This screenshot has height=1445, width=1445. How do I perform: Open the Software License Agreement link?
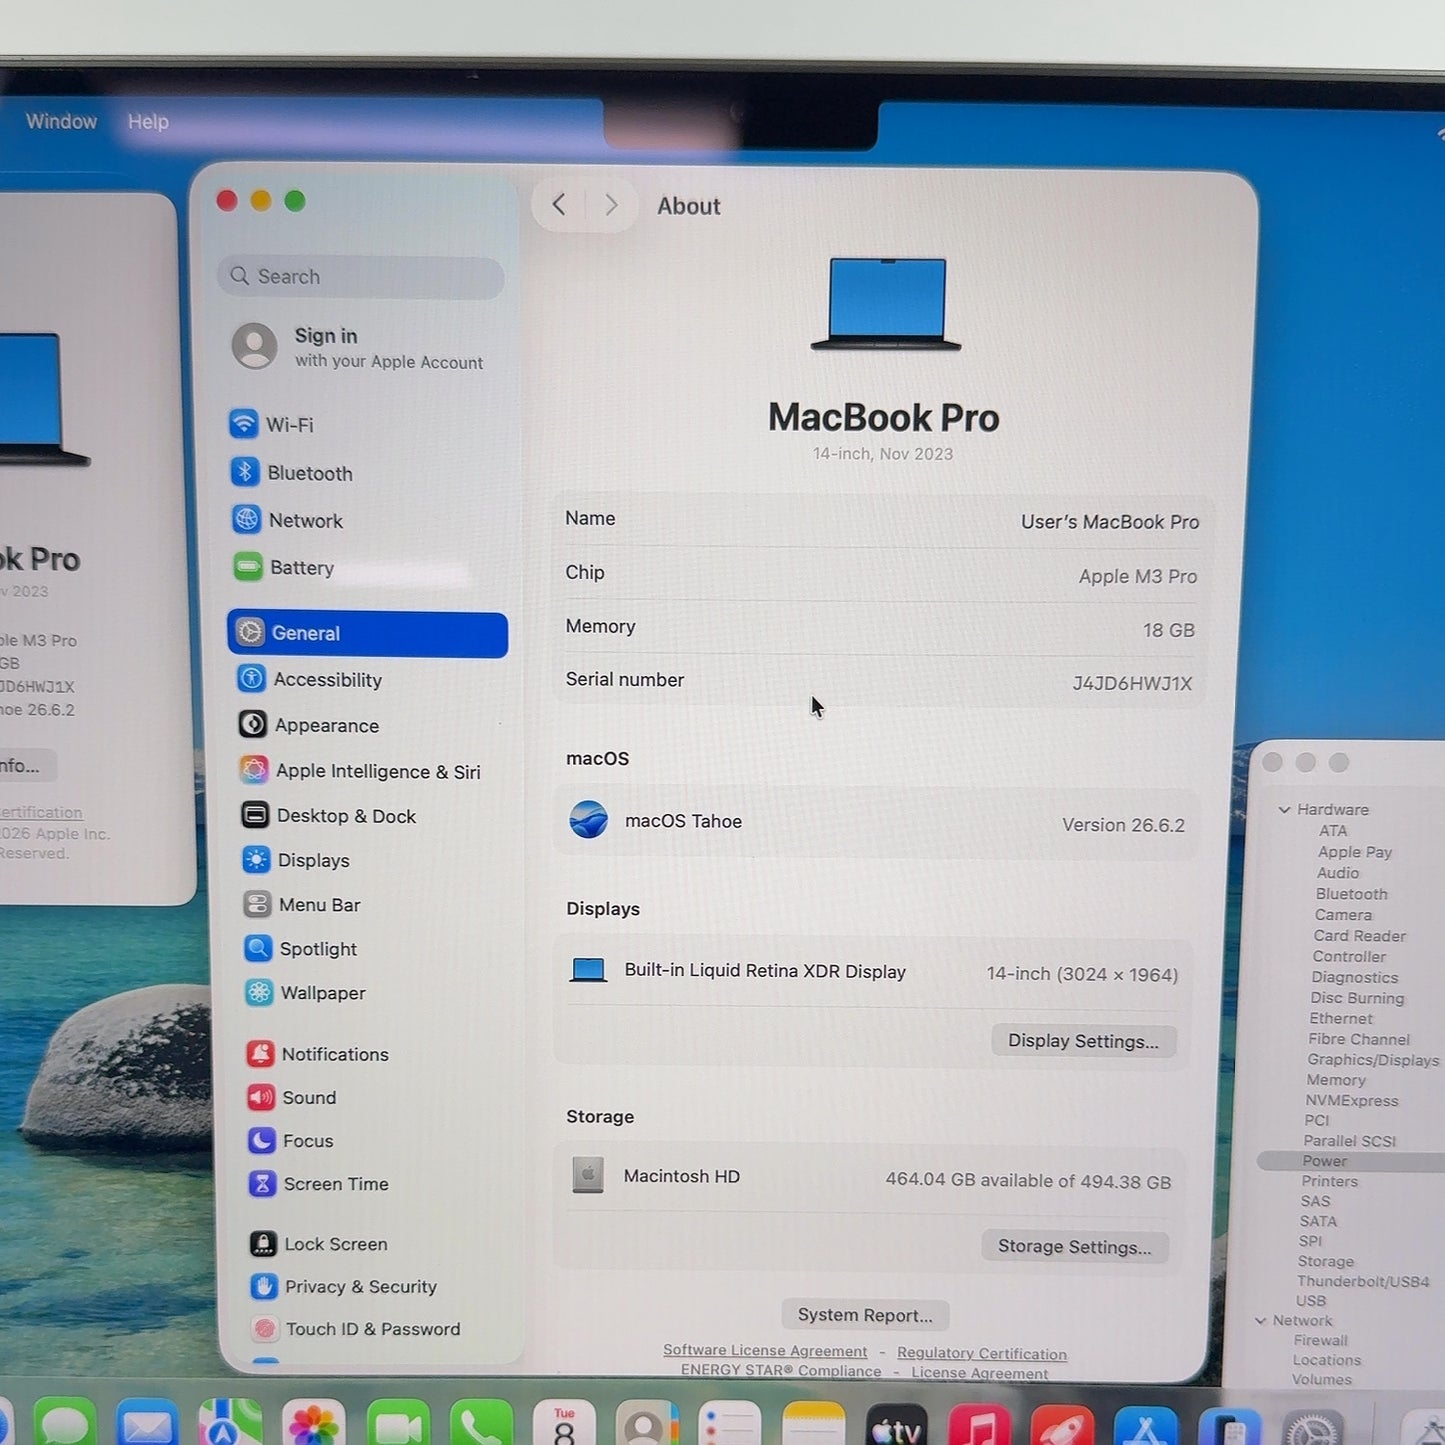(765, 1351)
